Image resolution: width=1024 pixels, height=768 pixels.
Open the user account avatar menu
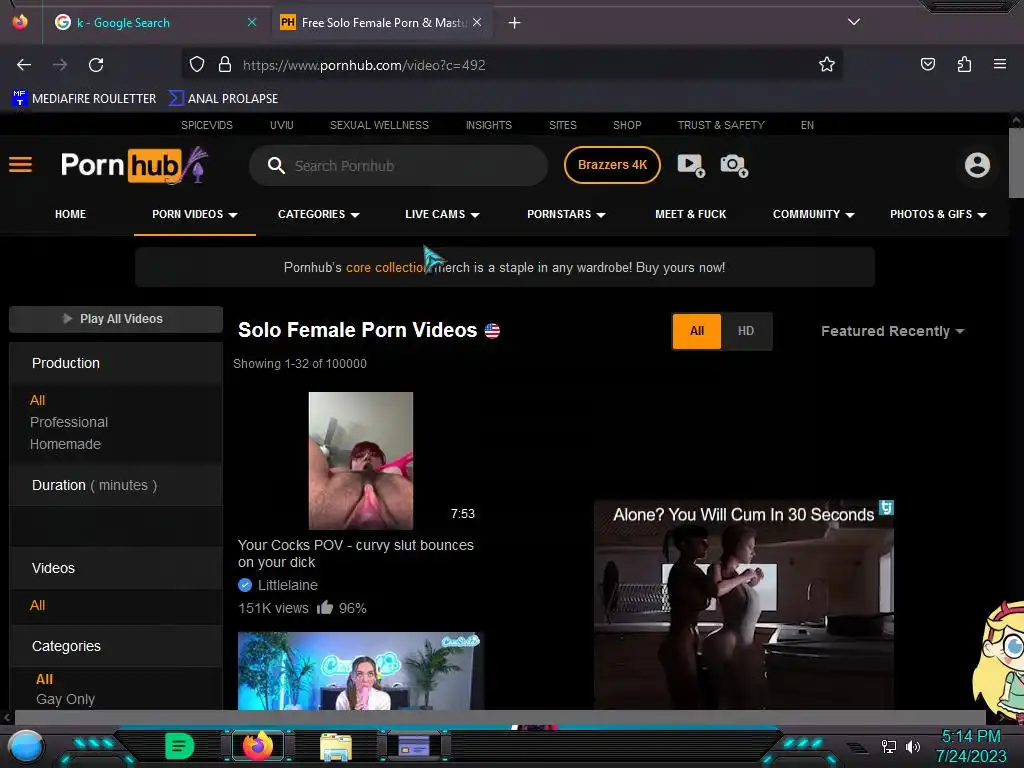tap(977, 165)
